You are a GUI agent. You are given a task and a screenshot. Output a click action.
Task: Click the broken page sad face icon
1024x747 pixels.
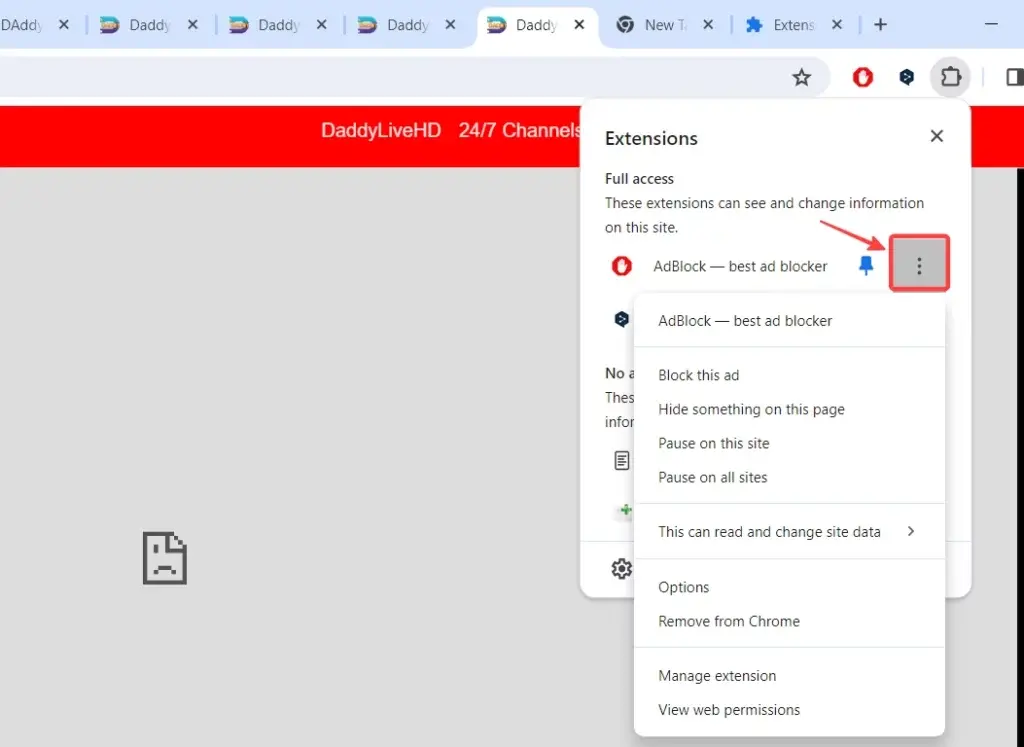coord(164,557)
